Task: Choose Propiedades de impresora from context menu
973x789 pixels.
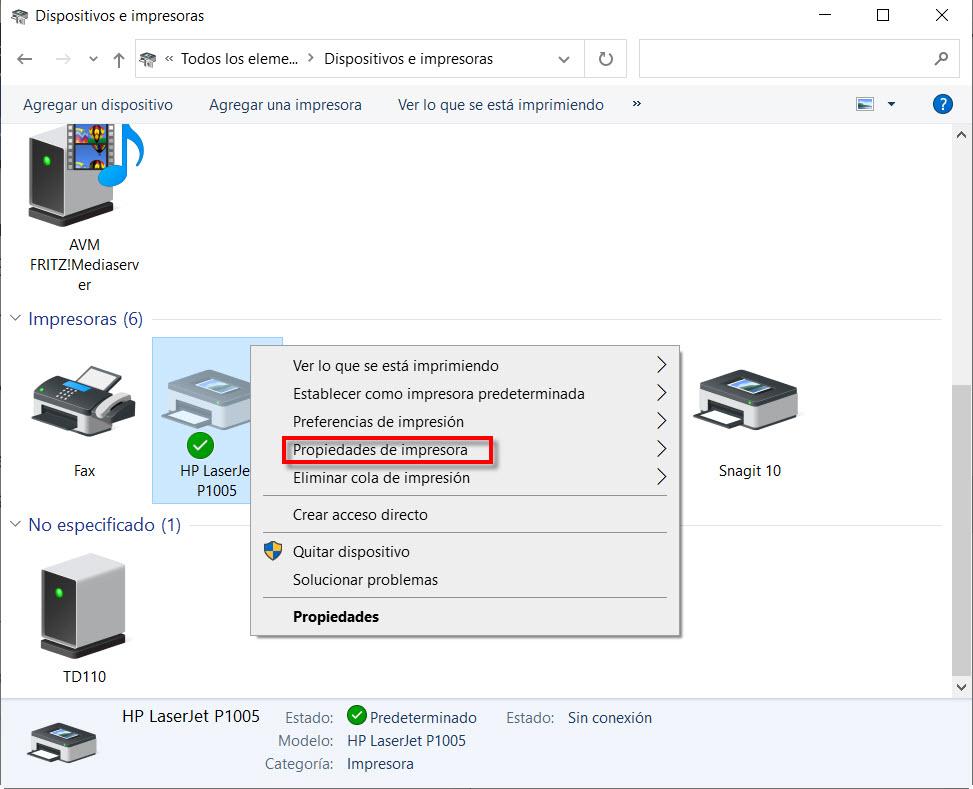Action: point(380,450)
